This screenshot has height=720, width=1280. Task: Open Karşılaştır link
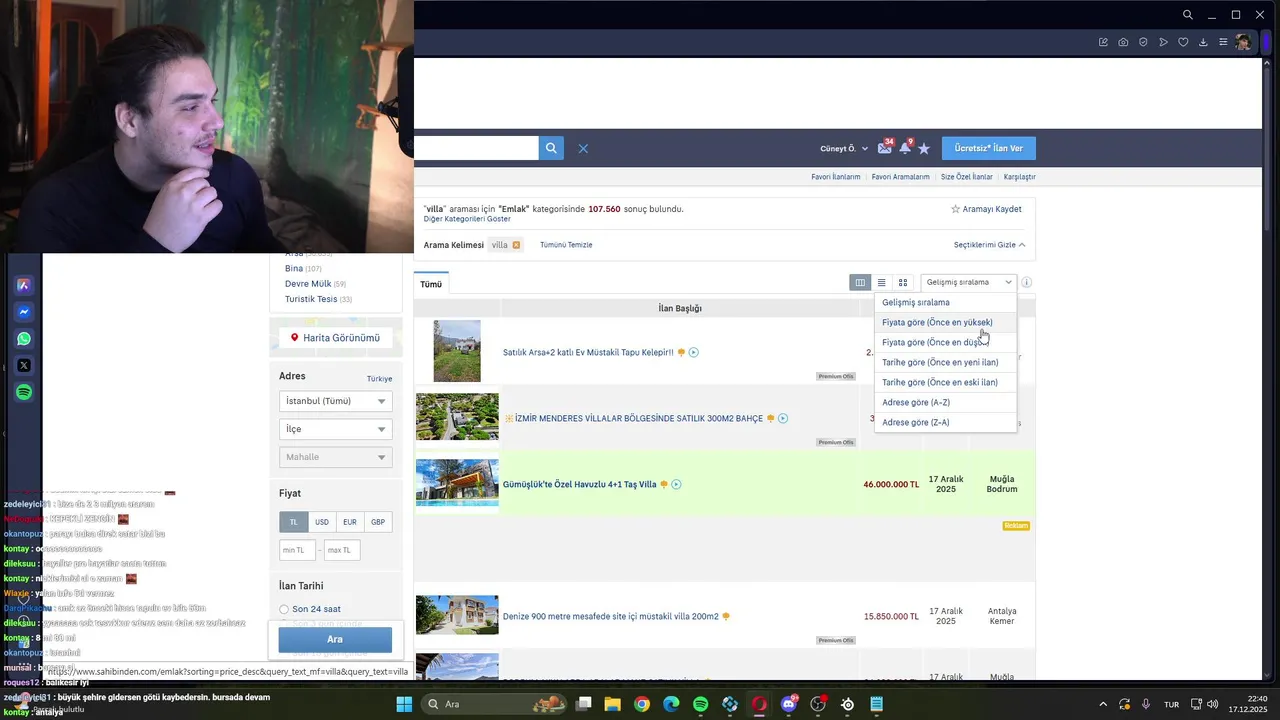pyautogui.click(x=1019, y=177)
